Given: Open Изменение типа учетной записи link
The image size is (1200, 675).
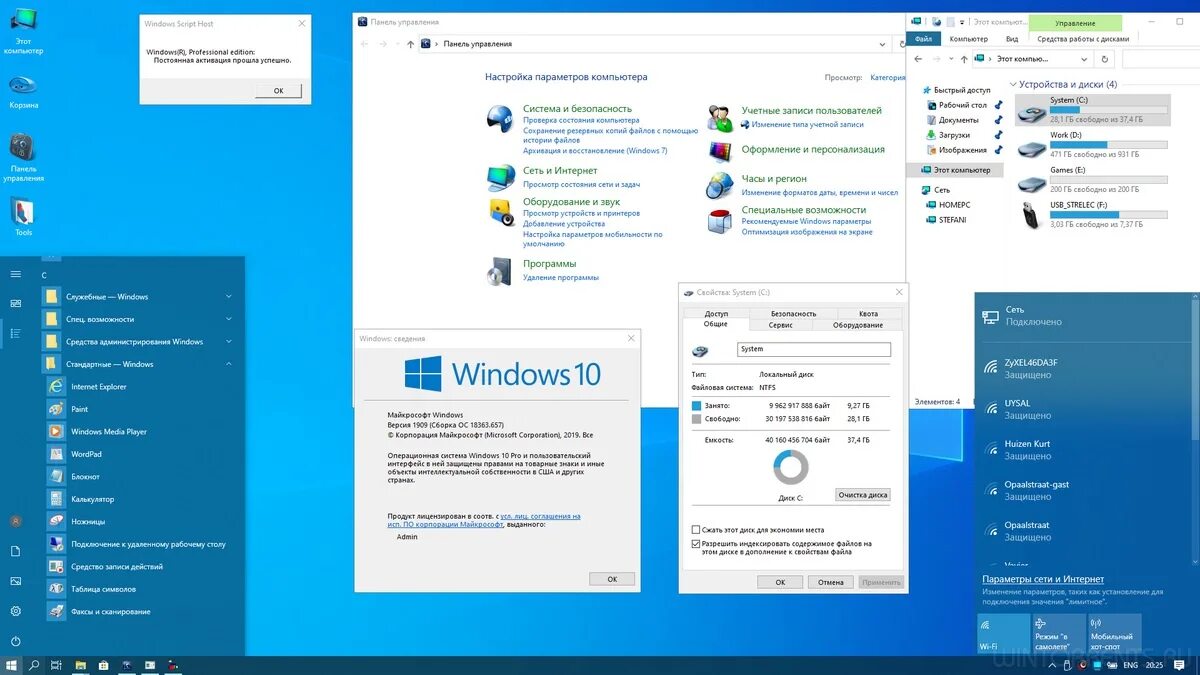Looking at the screenshot, I should click(x=808, y=124).
